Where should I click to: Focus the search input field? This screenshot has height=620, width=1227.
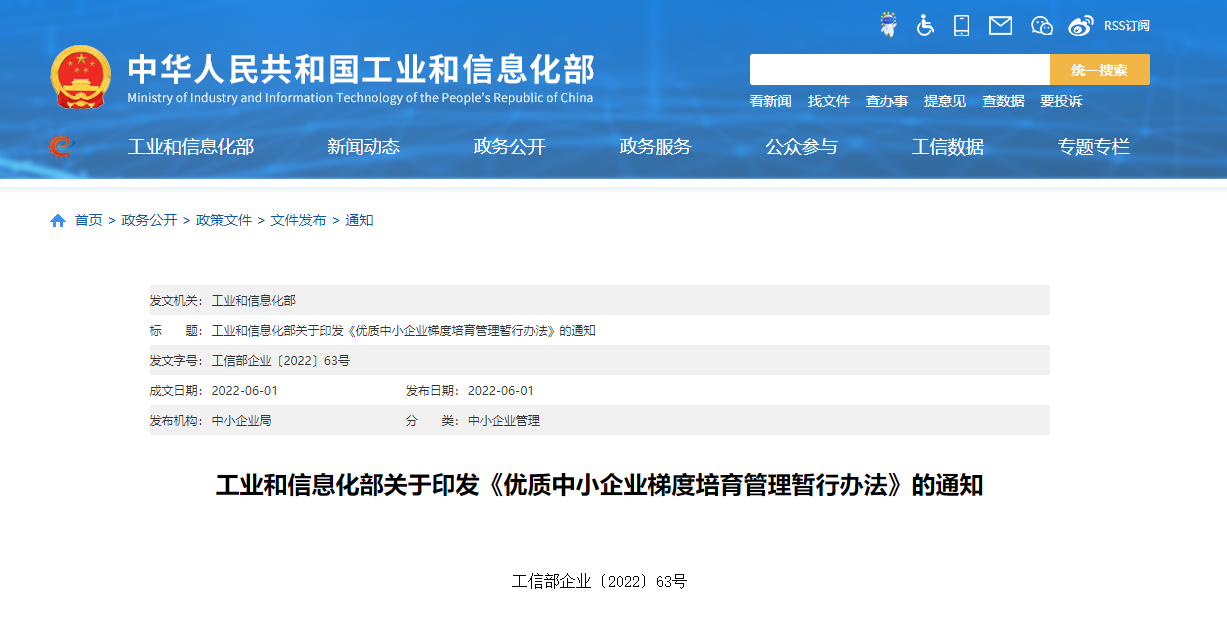point(899,70)
